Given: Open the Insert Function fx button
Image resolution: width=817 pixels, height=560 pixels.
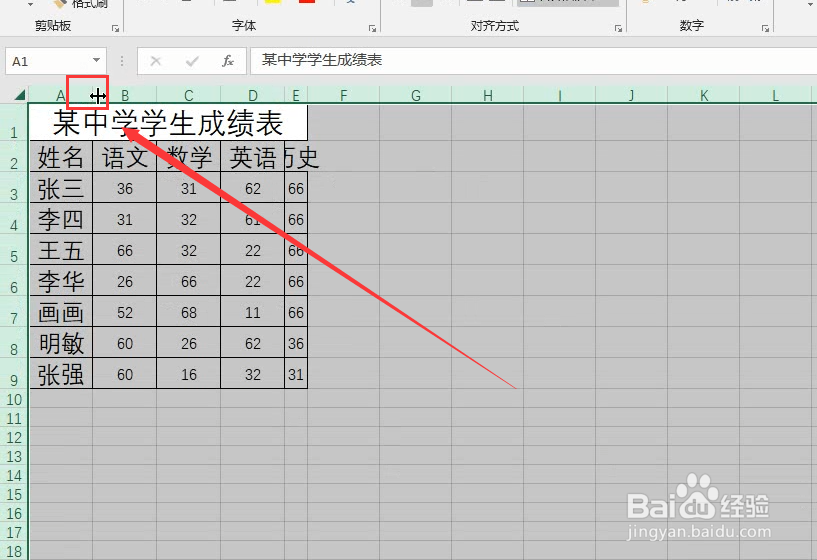Looking at the screenshot, I should point(228,61).
